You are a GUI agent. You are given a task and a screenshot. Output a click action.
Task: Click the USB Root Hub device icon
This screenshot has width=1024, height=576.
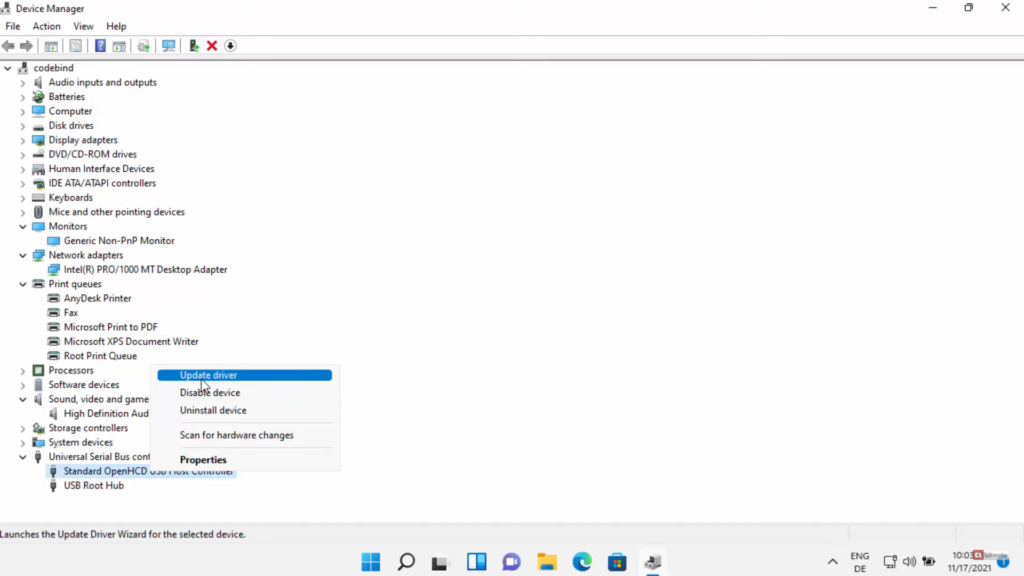tap(54, 485)
